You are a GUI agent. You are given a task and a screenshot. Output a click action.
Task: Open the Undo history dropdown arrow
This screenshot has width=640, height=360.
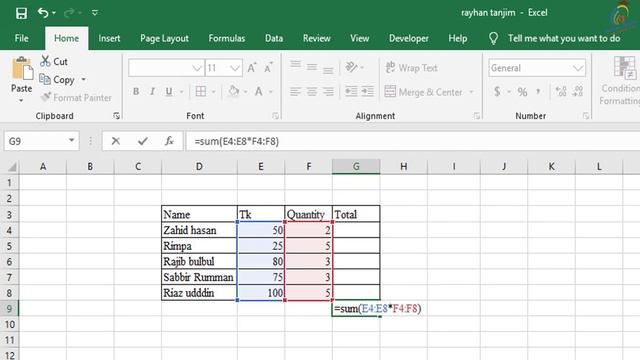[54, 13]
